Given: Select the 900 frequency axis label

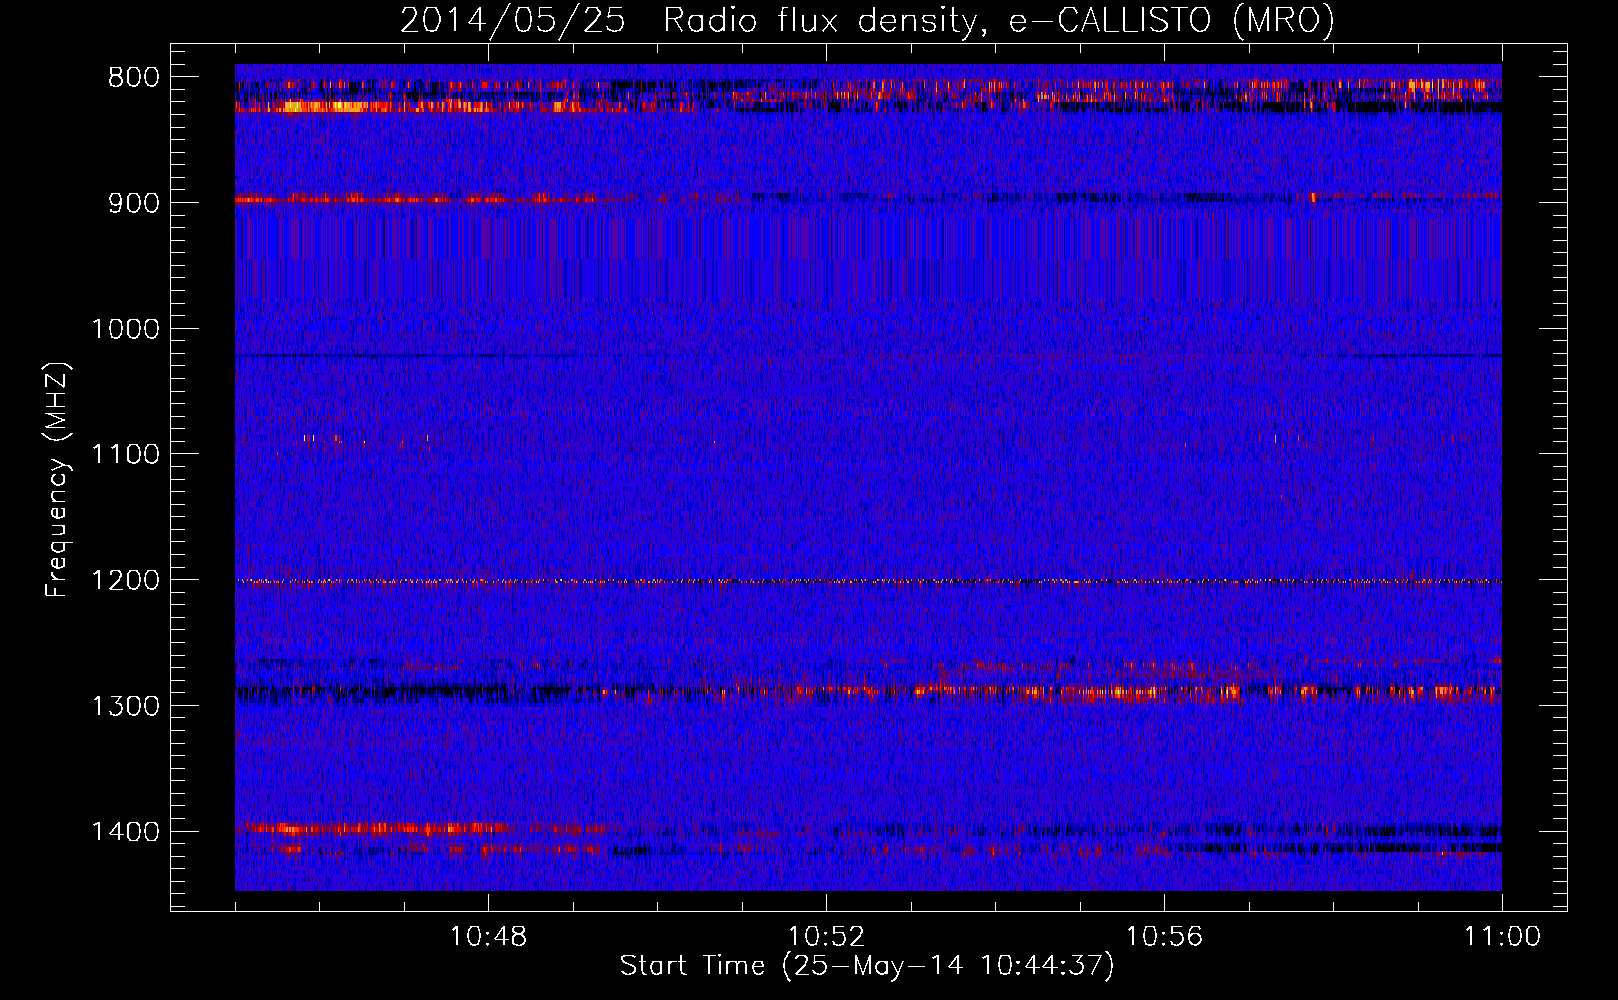Looking at the screenshot, I should (x=133, y=203).
